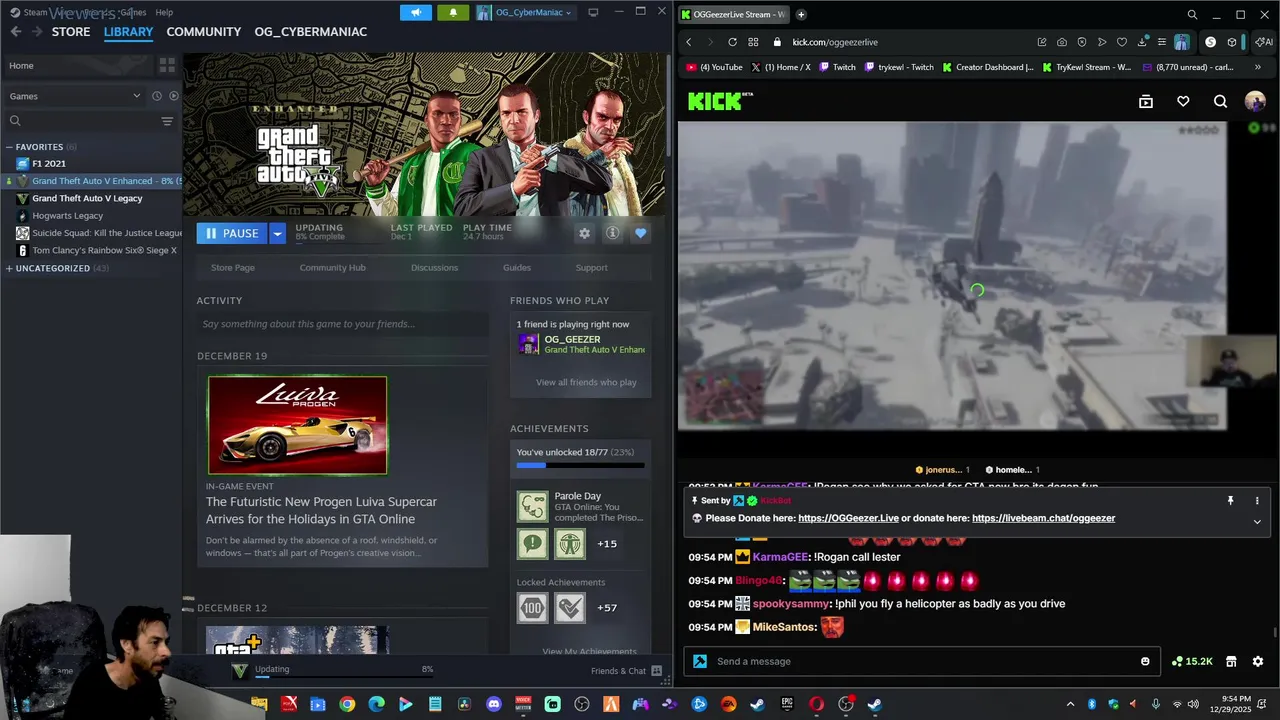View all friends who play
Viewport: 1280px width, 720px height.
pyautogui.click(x=586, y=382)
